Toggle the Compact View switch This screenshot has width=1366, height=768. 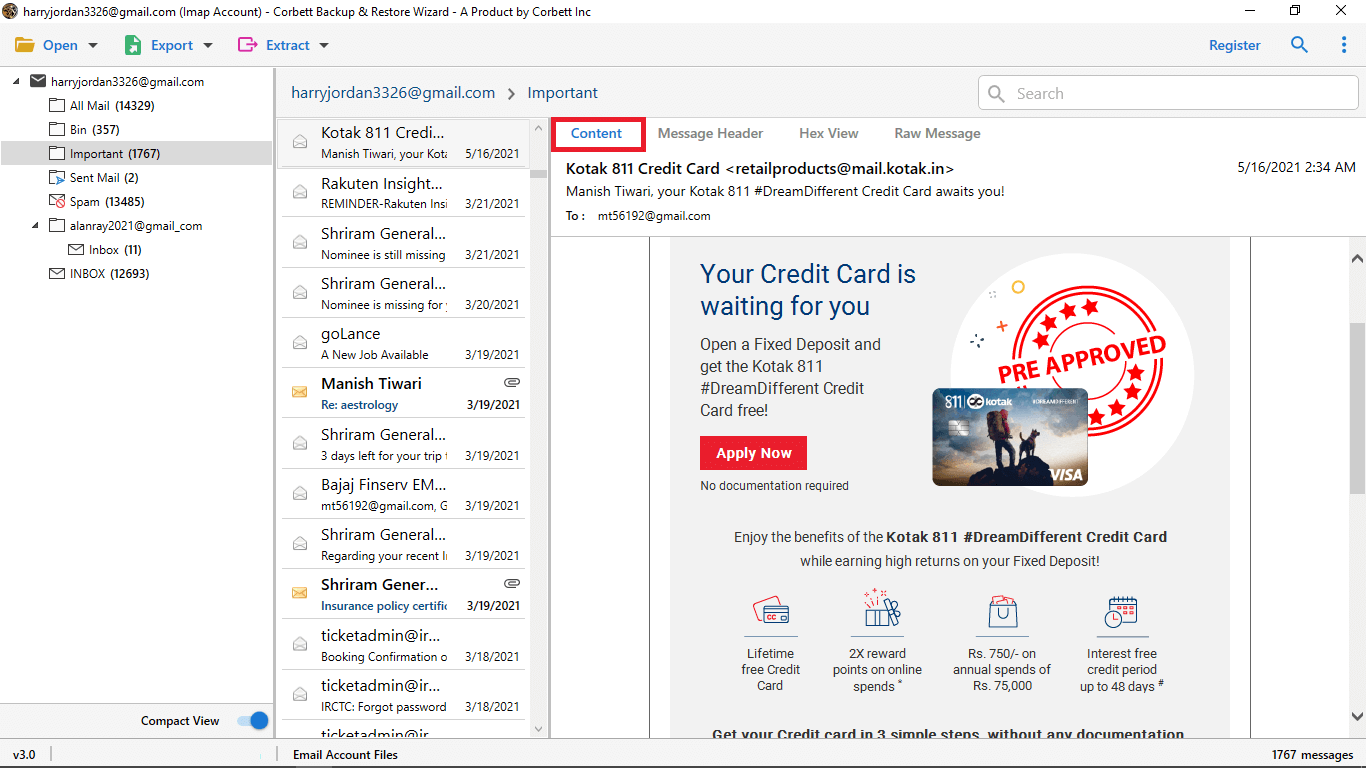coord(252,721)
